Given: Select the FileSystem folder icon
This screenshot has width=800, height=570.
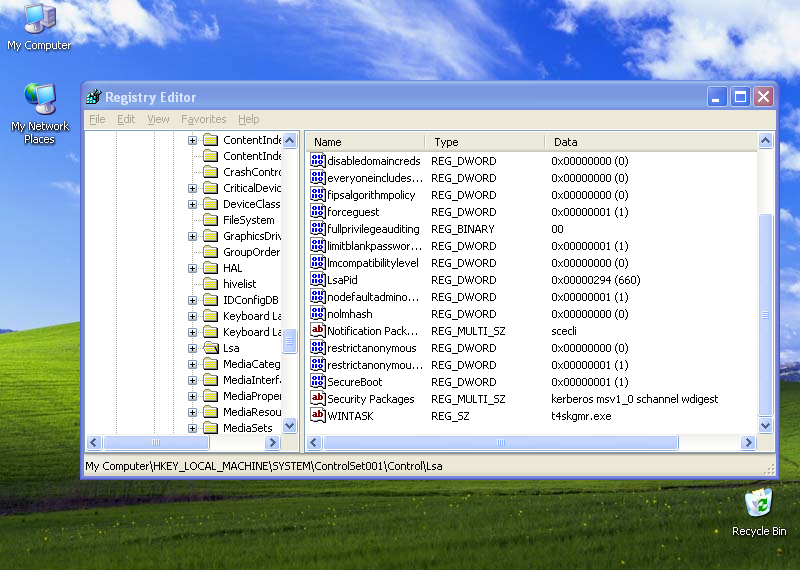Looking at the screenshot, I should pos(211,220).
